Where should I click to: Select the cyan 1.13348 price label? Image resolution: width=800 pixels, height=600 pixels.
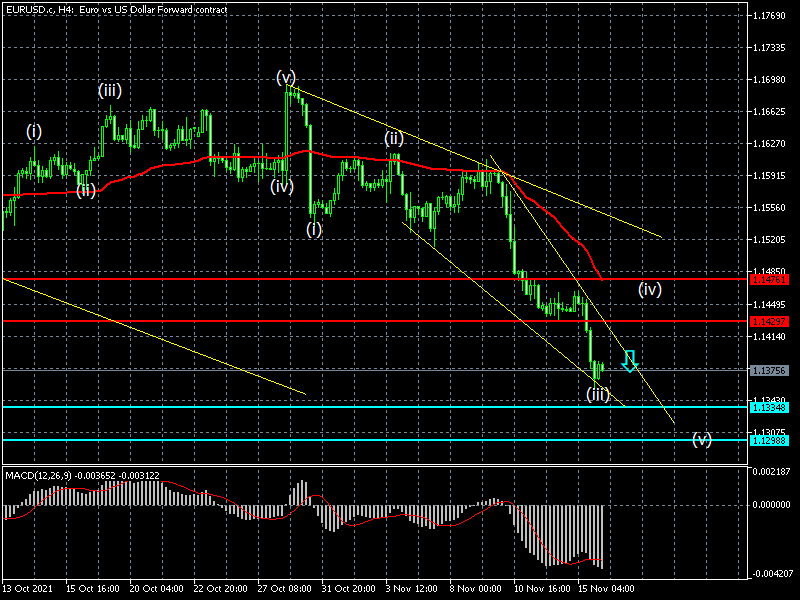[768, 407]
